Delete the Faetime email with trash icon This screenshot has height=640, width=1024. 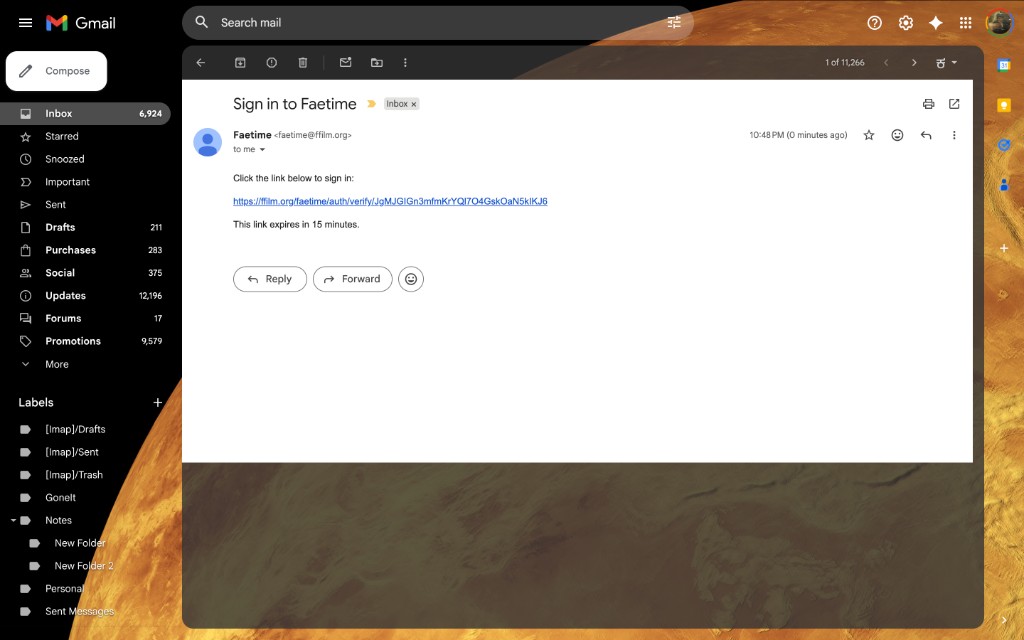tap(303, 62)
